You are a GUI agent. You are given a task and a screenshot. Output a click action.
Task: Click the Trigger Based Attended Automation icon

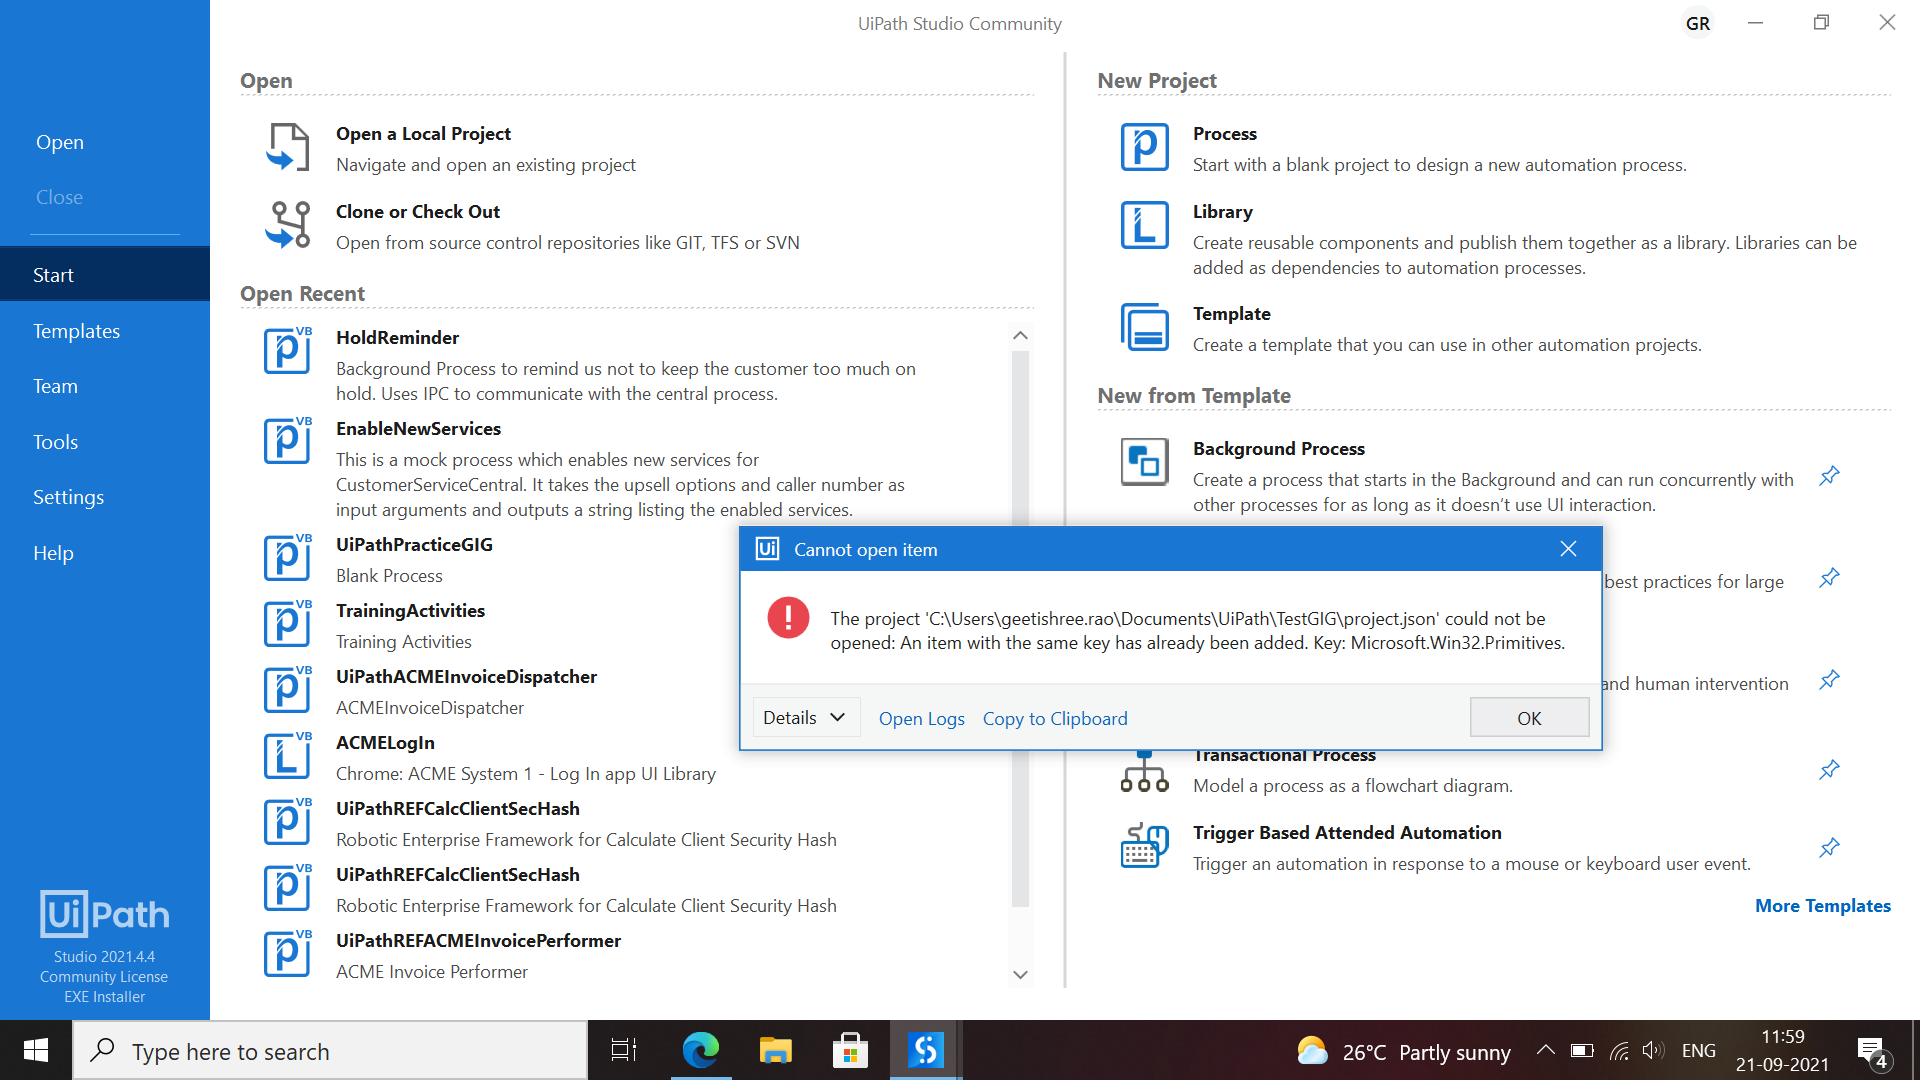[x=1144, y=846]
